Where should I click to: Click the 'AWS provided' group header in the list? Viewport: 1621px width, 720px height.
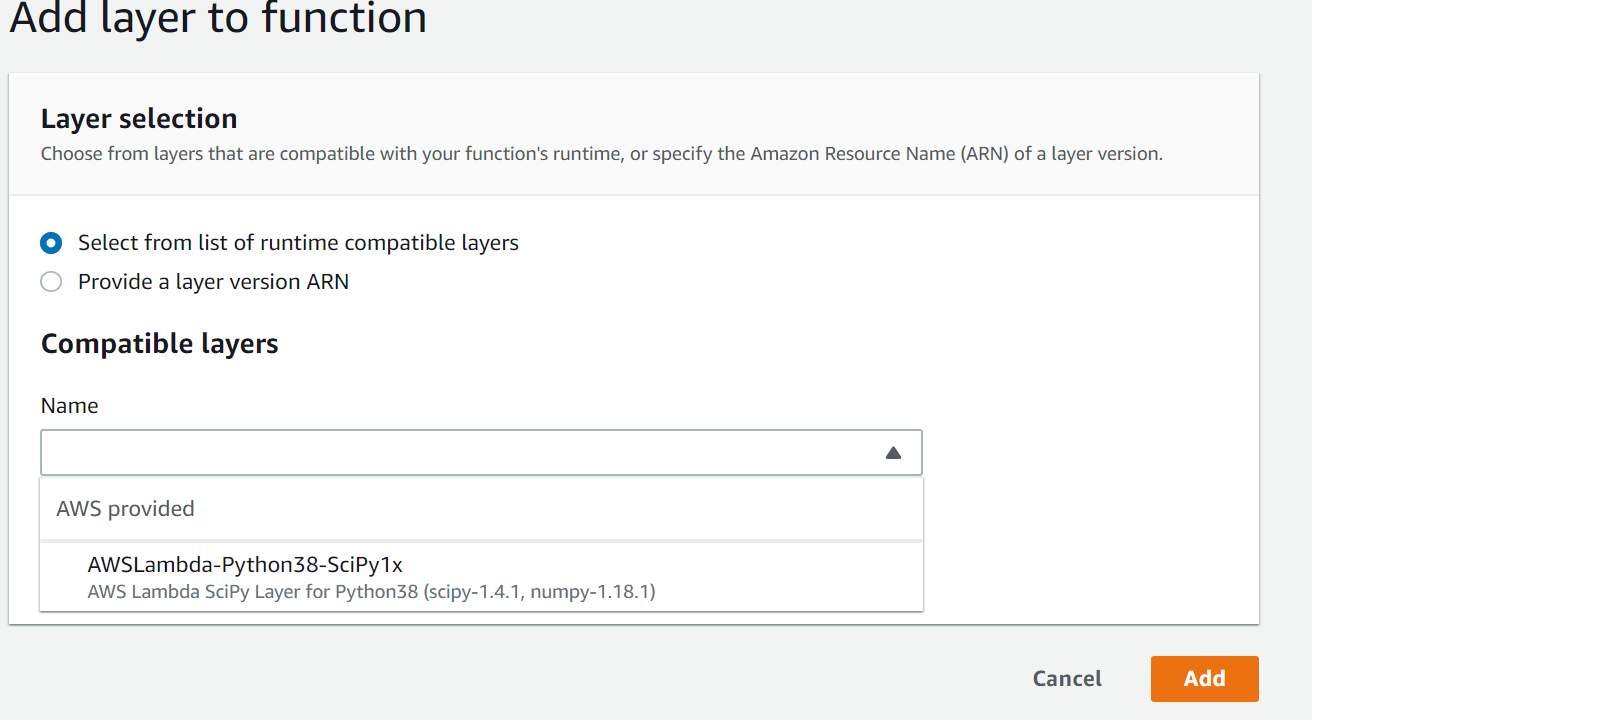pyautogui.click(x=125, y=509)
